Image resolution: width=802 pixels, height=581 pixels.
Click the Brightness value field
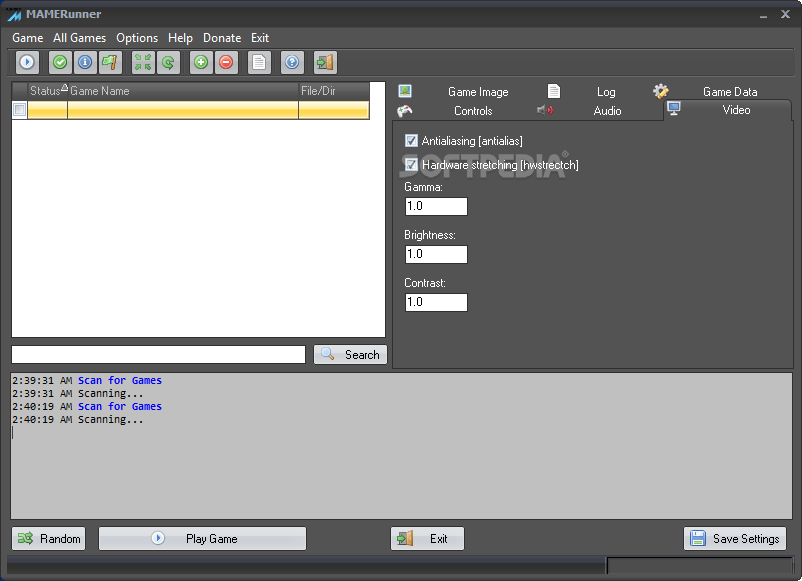click(436, 254)
